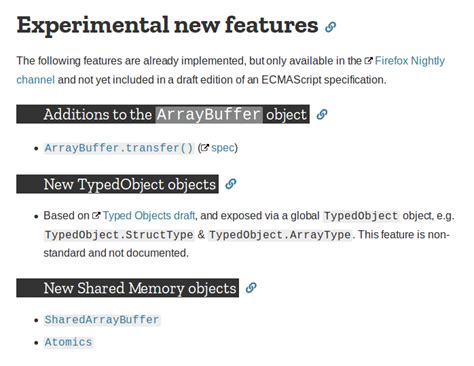Click the TypedObject.ArrayType code snippet

[x=280, y=235]
